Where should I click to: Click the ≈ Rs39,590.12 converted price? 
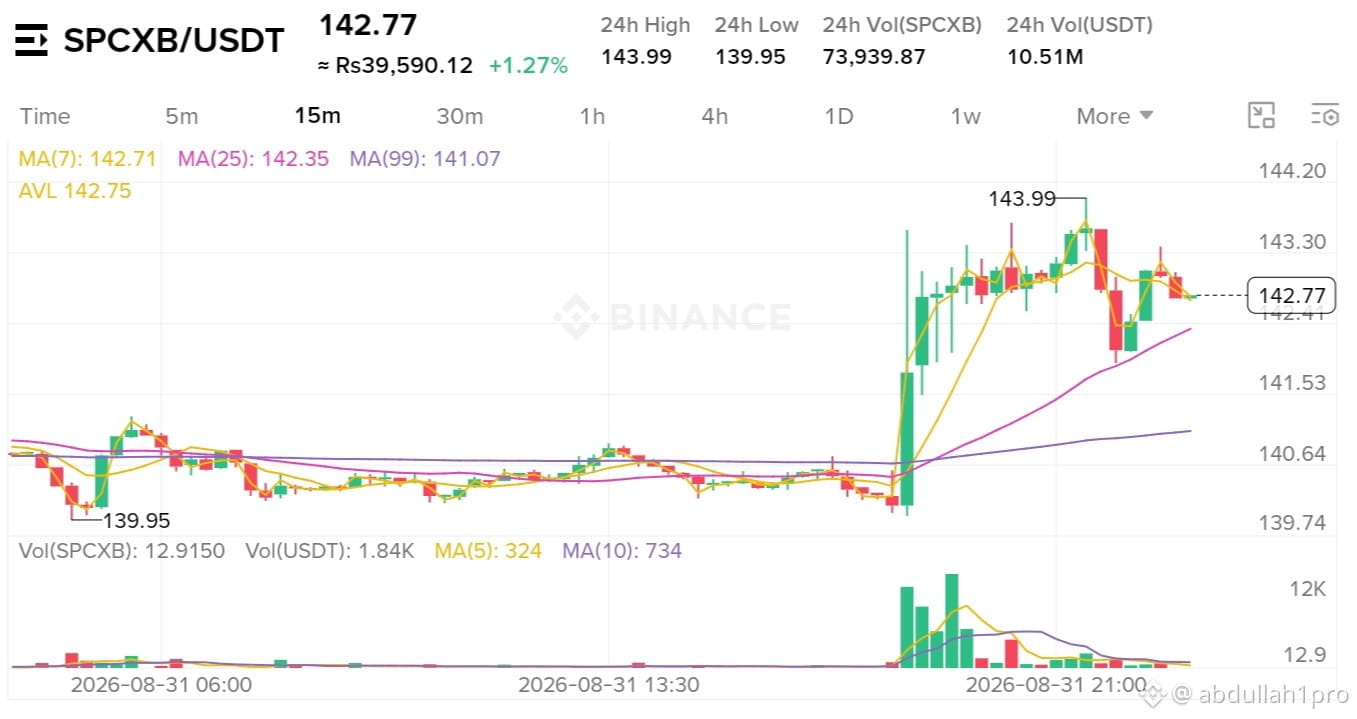click(395, 66)
